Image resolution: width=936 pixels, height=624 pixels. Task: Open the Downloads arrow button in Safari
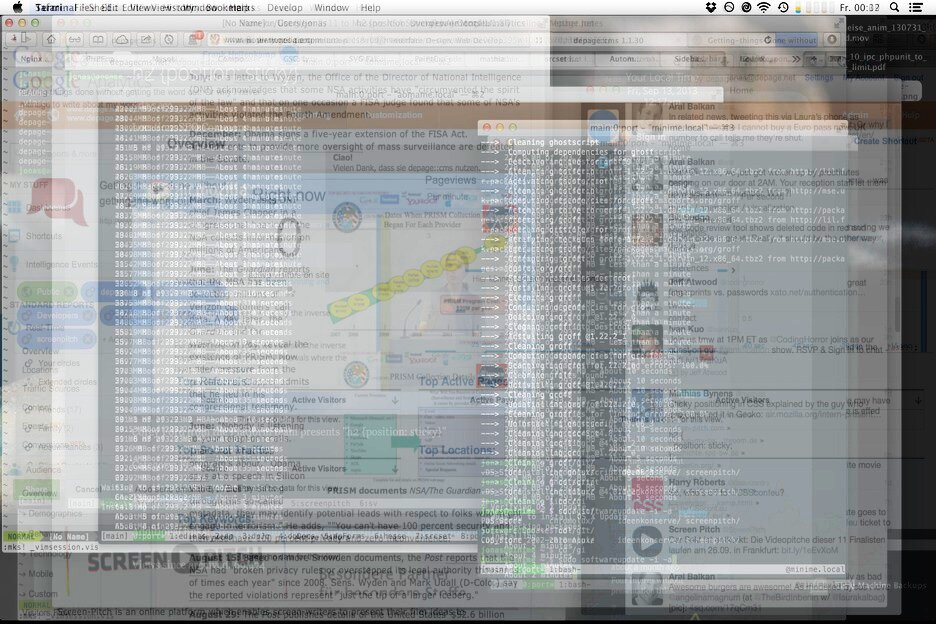coord(832,39)
